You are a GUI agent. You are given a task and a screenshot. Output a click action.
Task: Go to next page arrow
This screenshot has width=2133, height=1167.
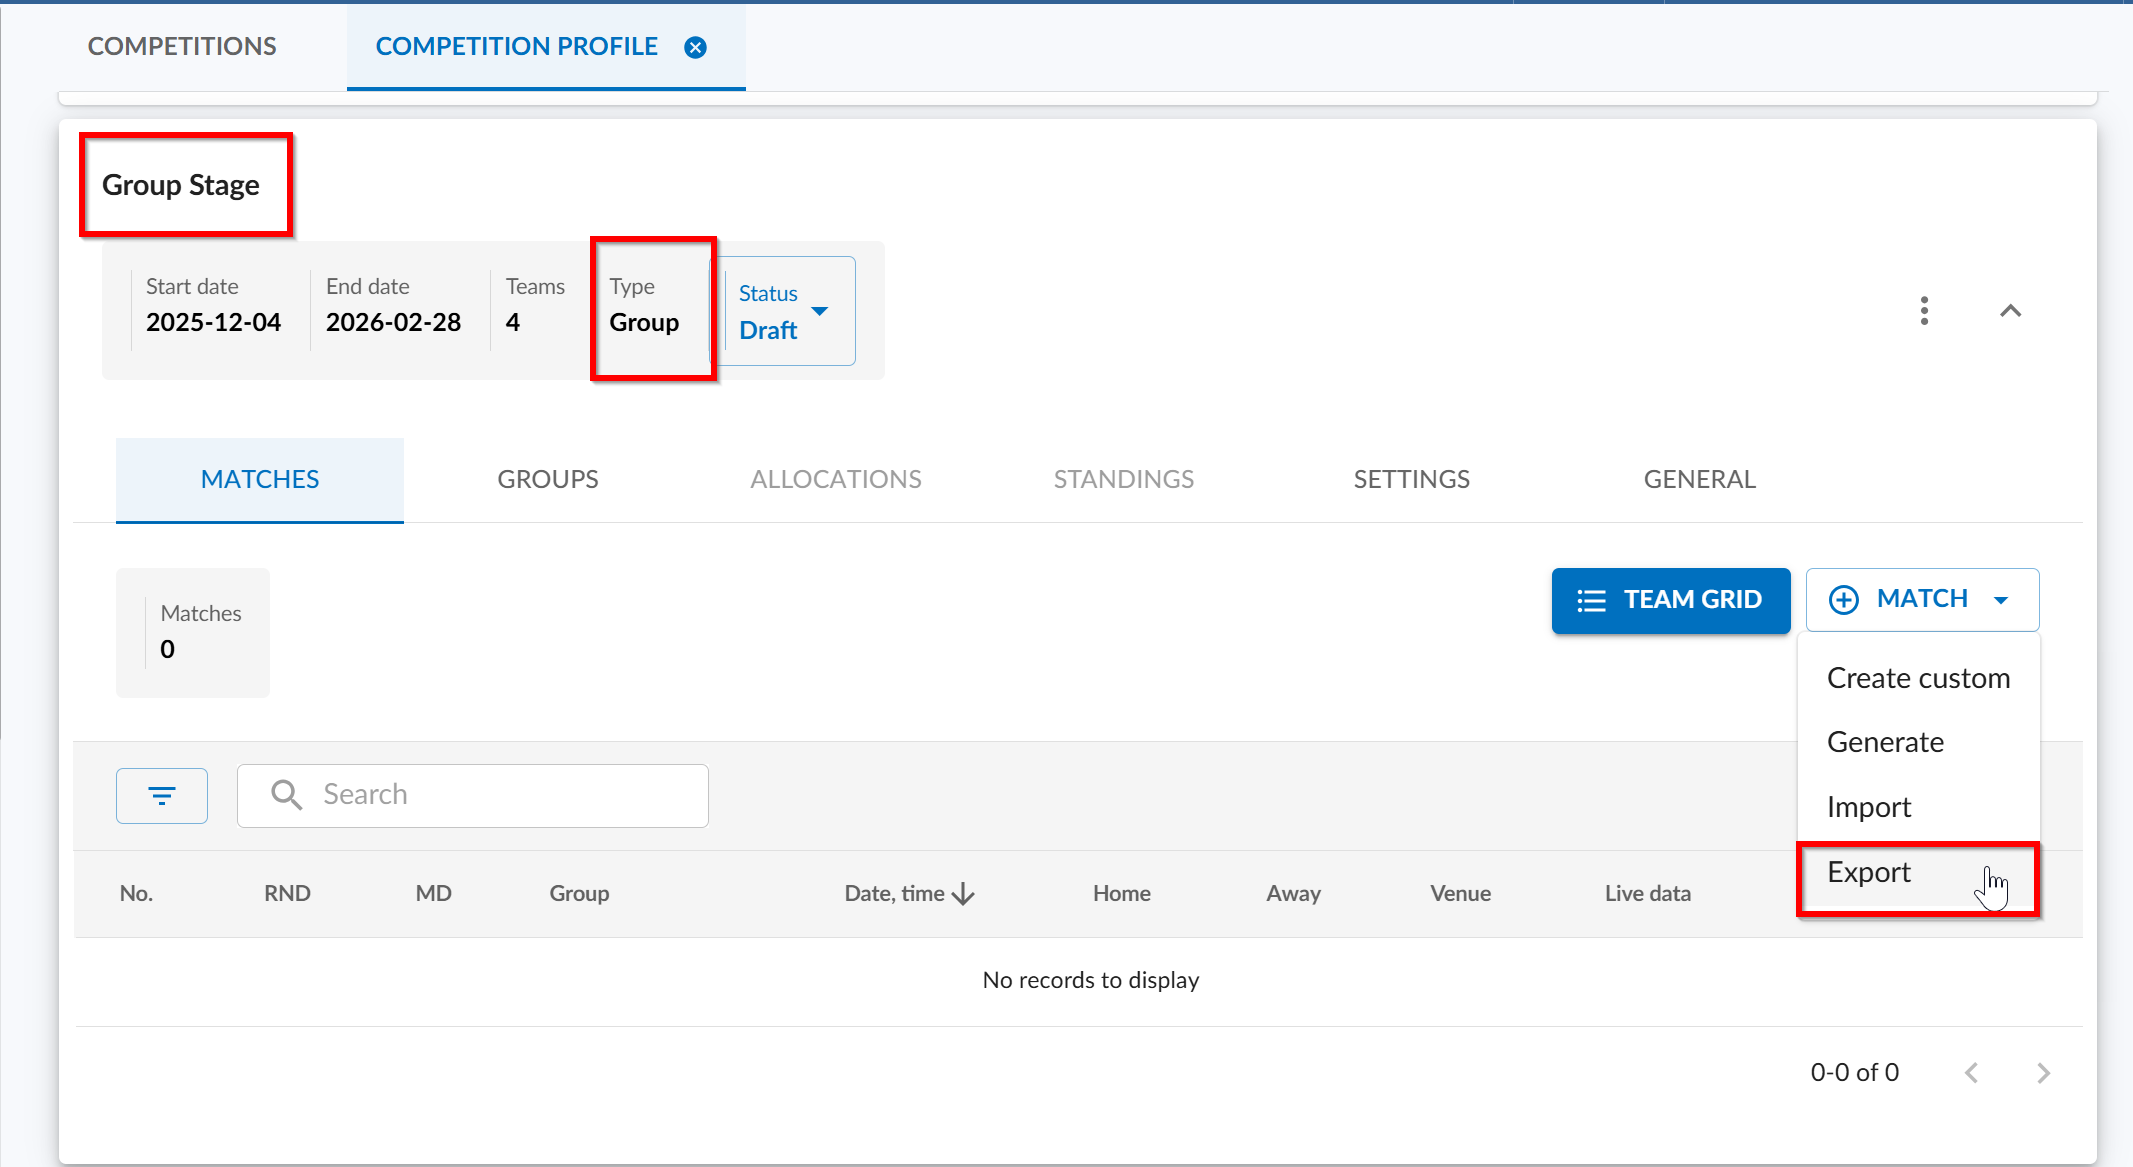coord(2043,1073)
